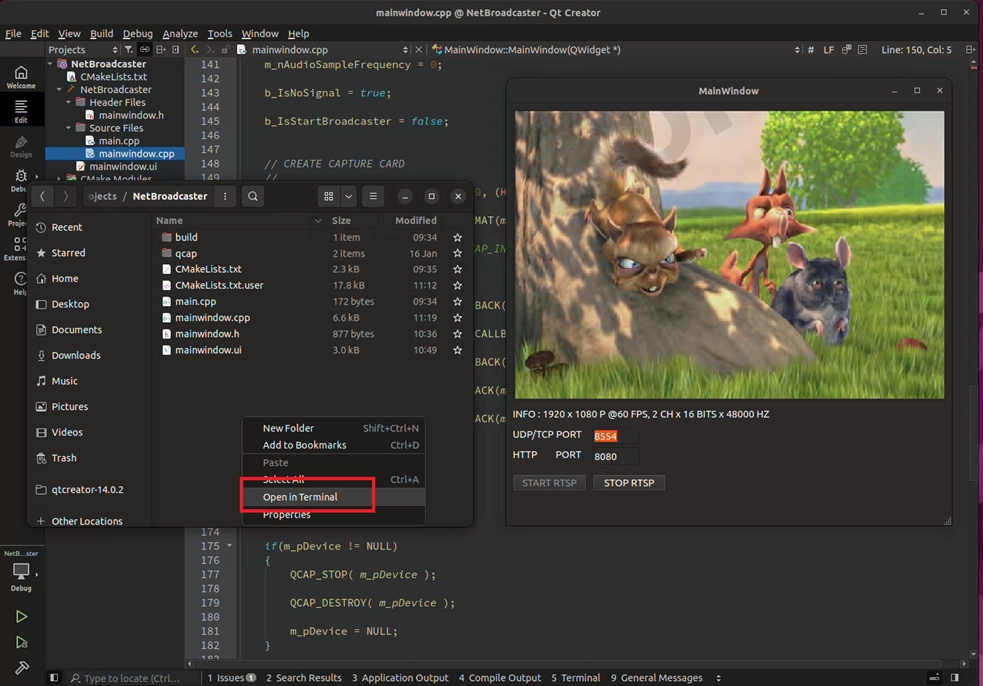The width and height of the screenshot is (983, 686).
Task: Switch to Edit mode in sidebar
Action: click(21, 111)
